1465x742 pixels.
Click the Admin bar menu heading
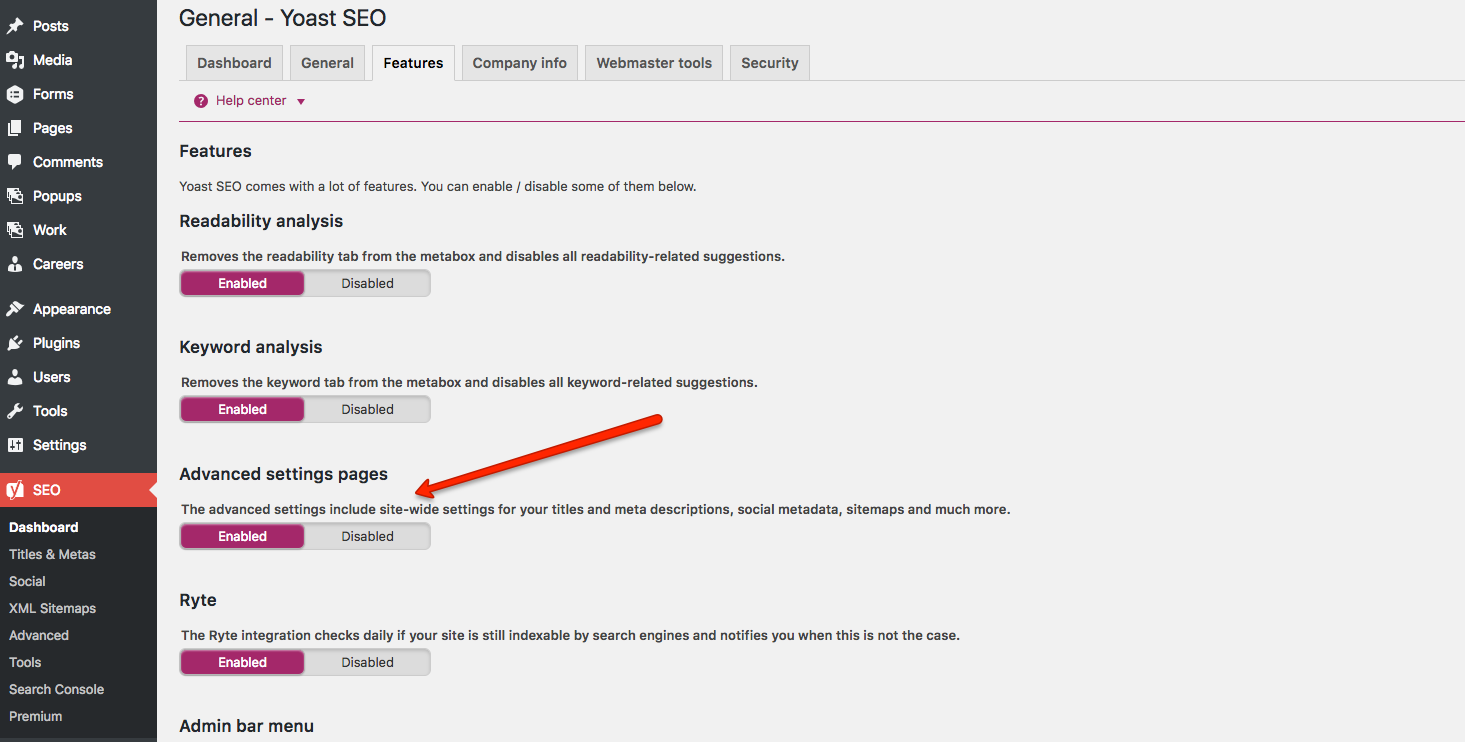(x=247, y=726)
